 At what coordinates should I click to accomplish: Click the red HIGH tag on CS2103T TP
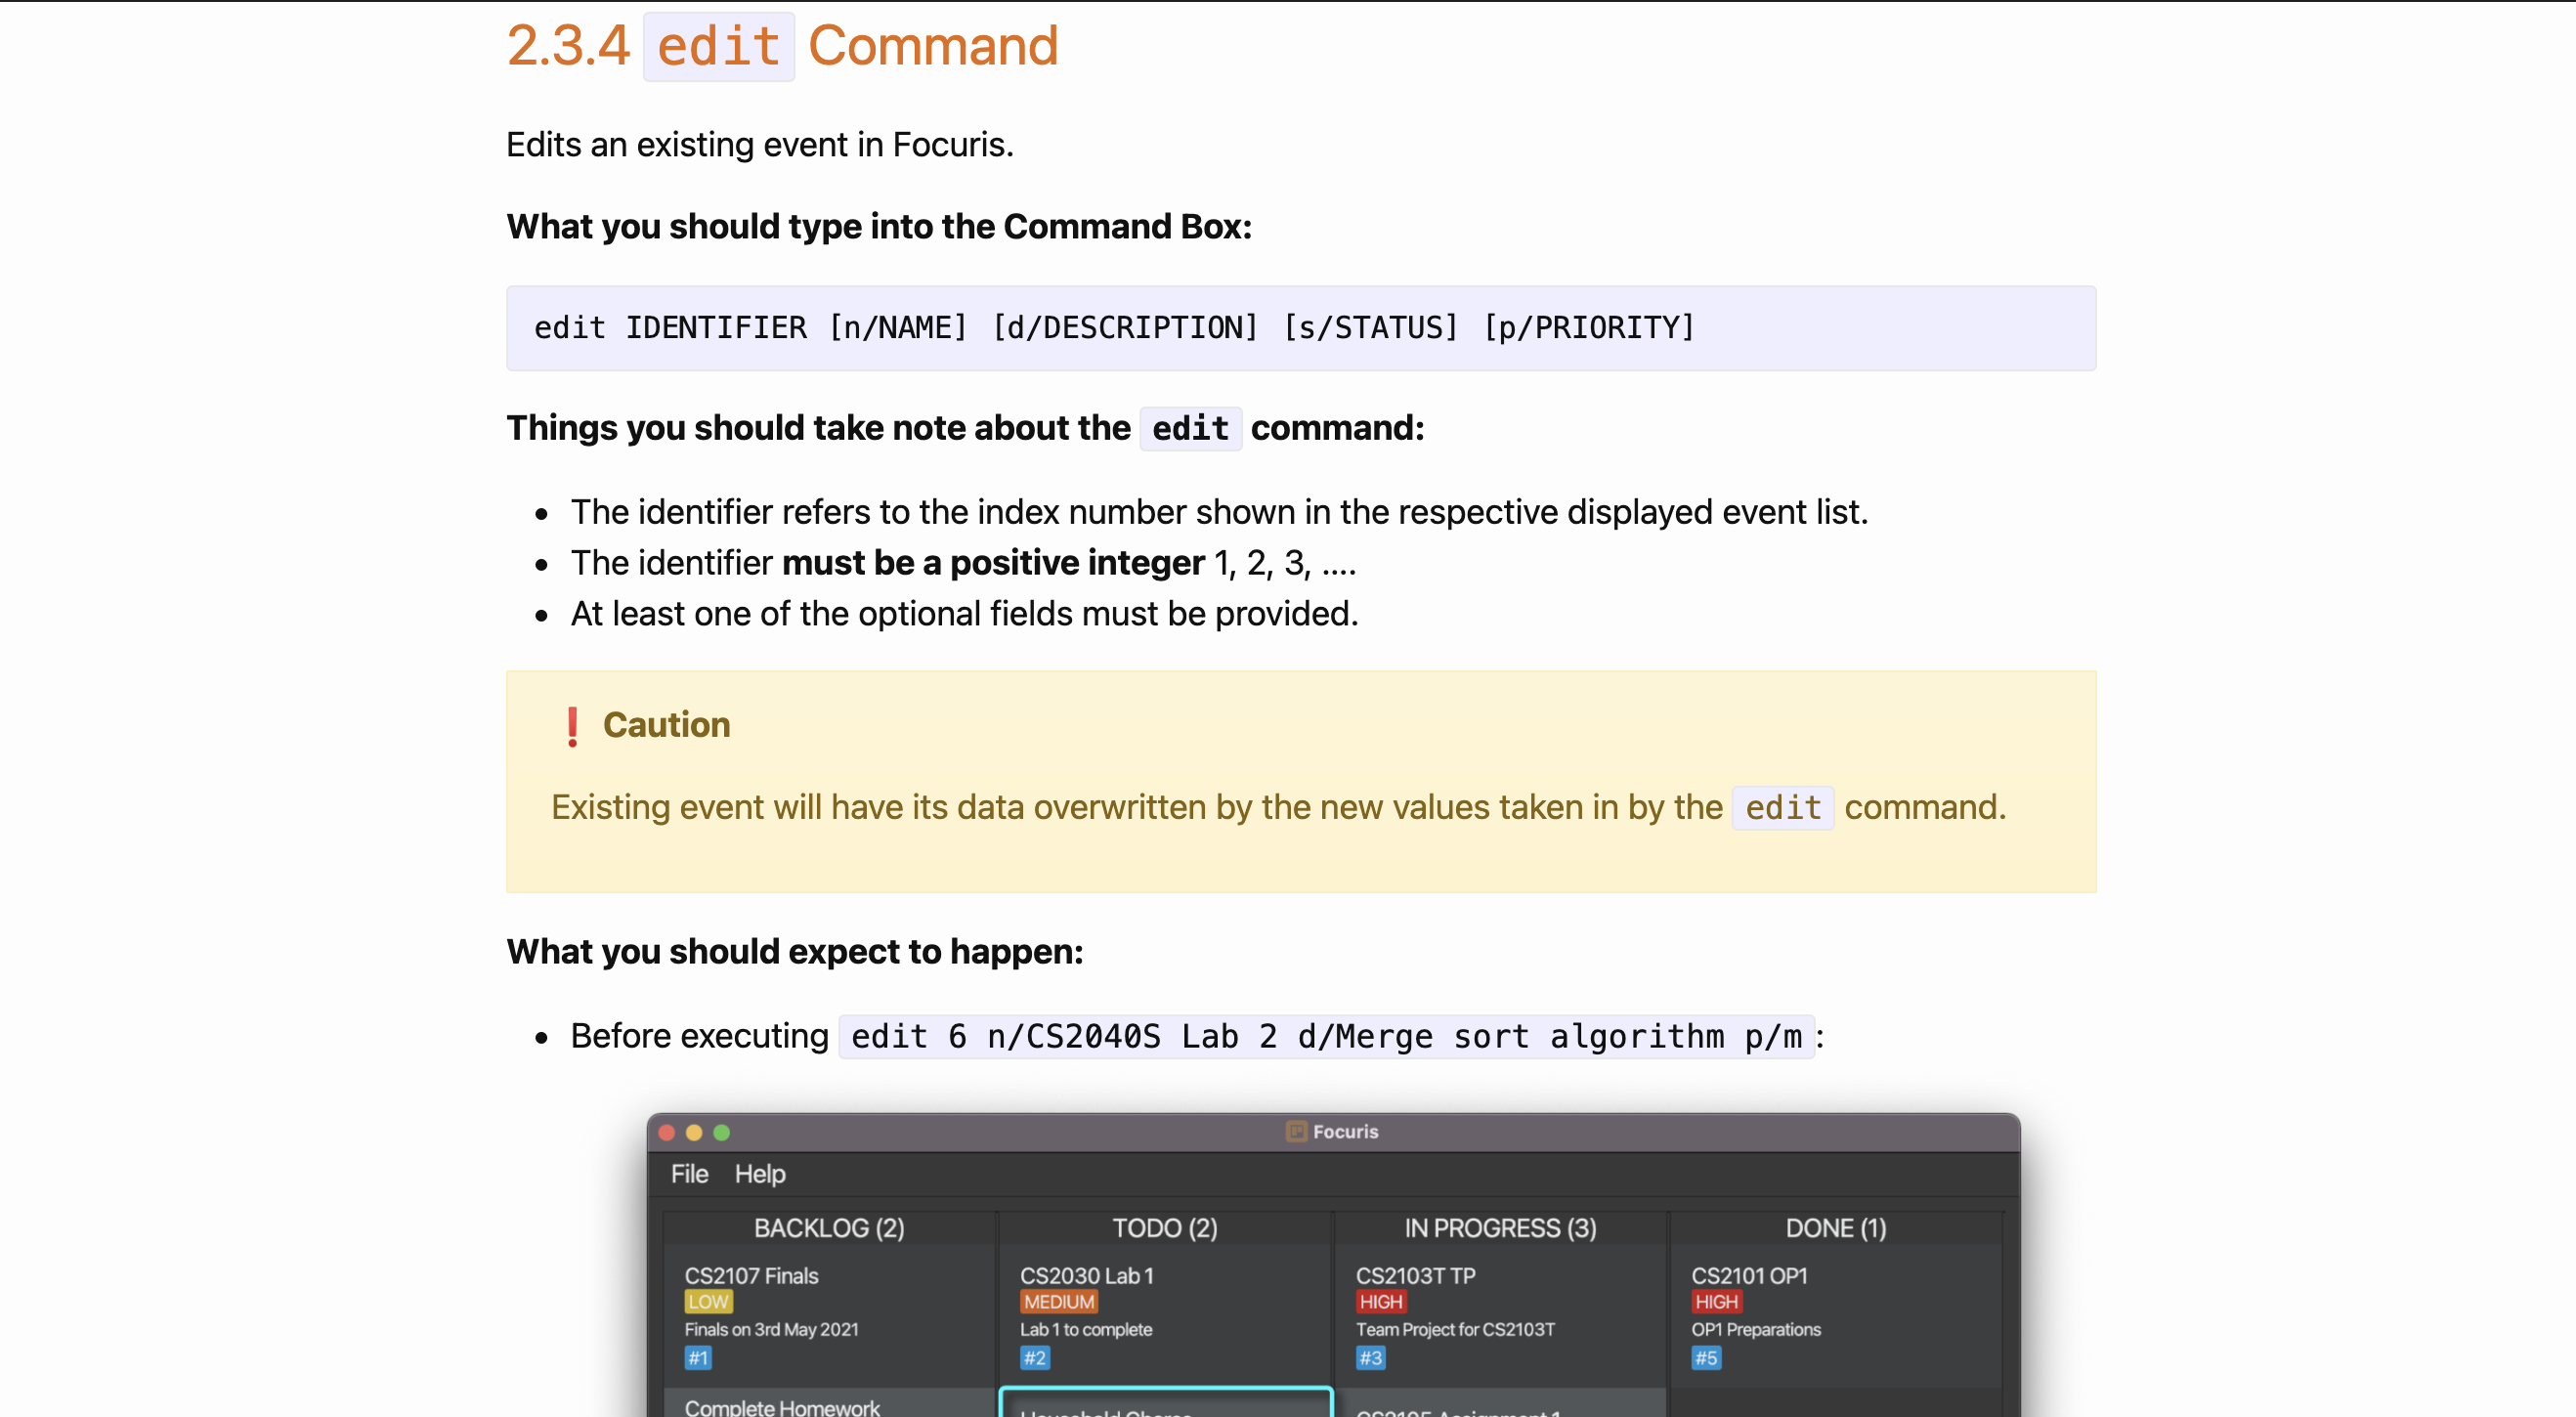[1380, 1301]
